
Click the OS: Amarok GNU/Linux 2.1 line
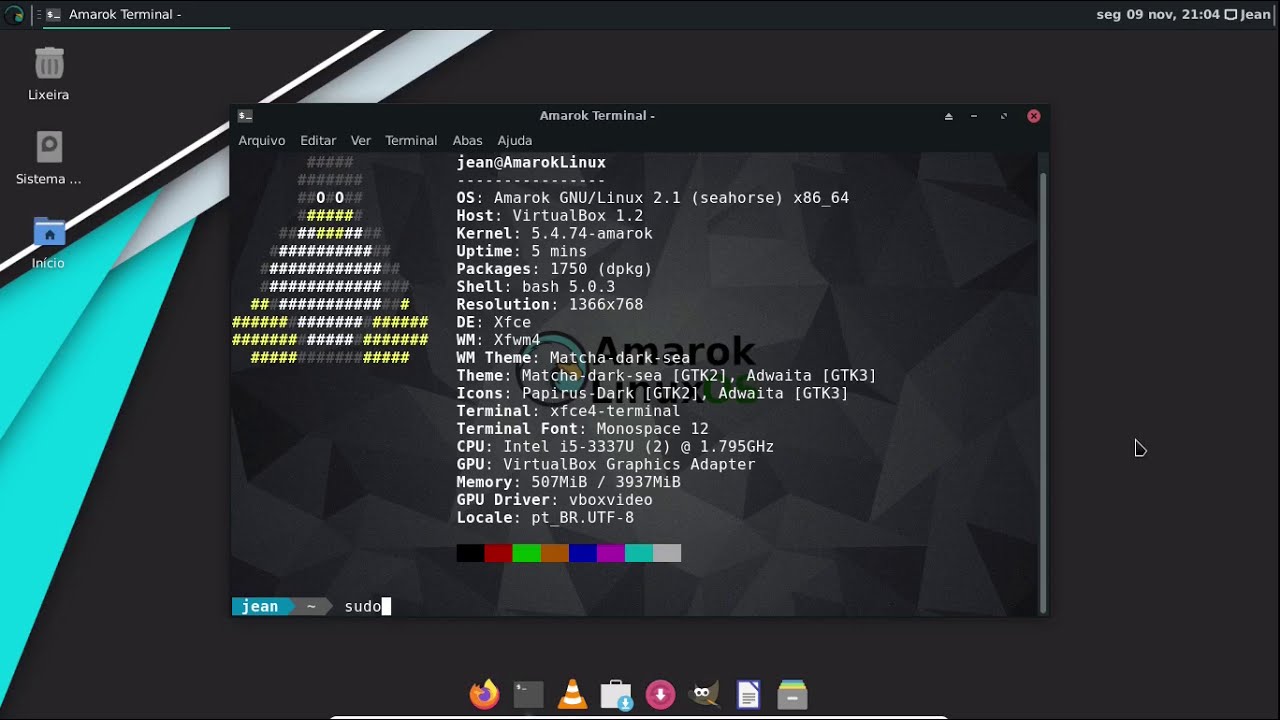[652, 198]
